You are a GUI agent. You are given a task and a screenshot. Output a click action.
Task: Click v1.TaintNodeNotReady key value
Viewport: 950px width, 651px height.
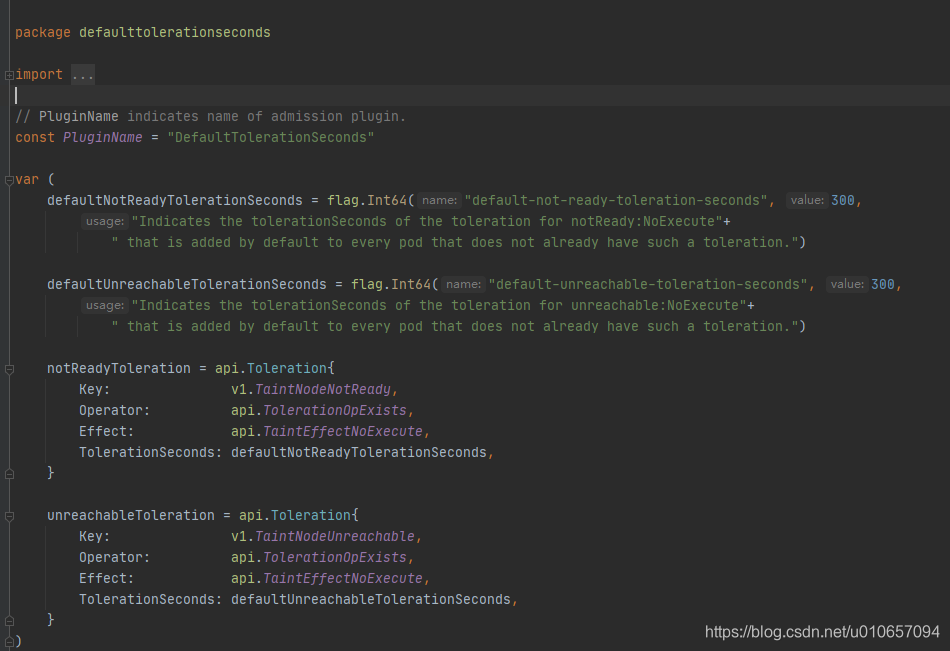[x=311, y=390]
